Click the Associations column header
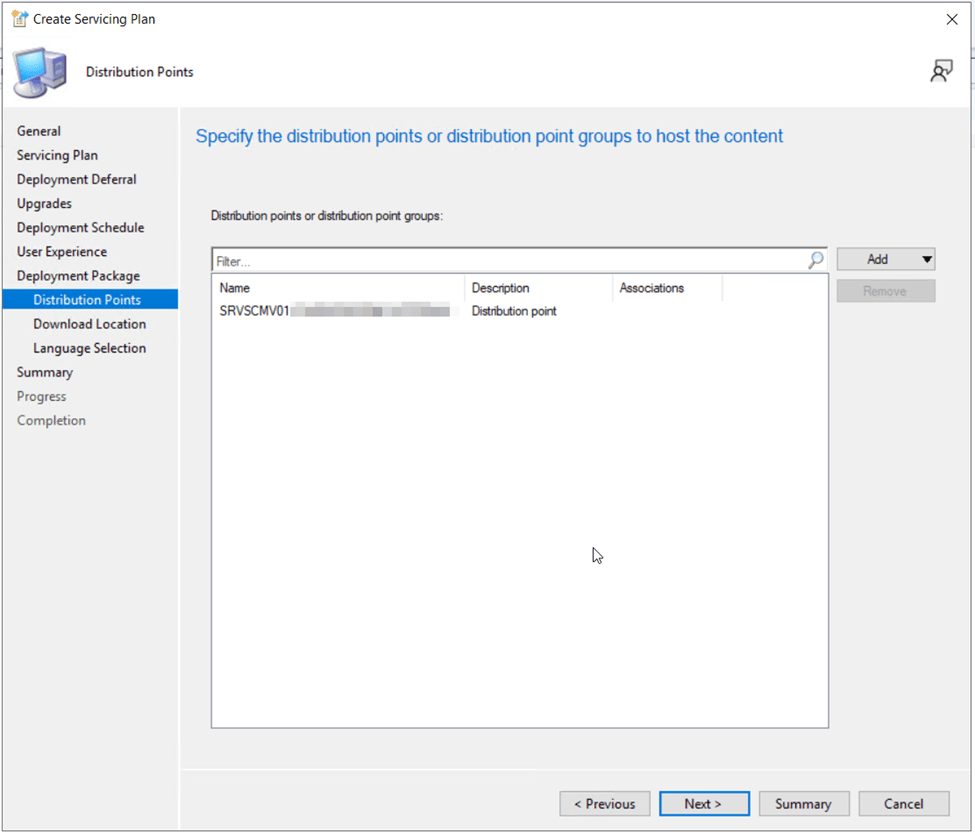975x834 pixels. (x=666, y=288)
